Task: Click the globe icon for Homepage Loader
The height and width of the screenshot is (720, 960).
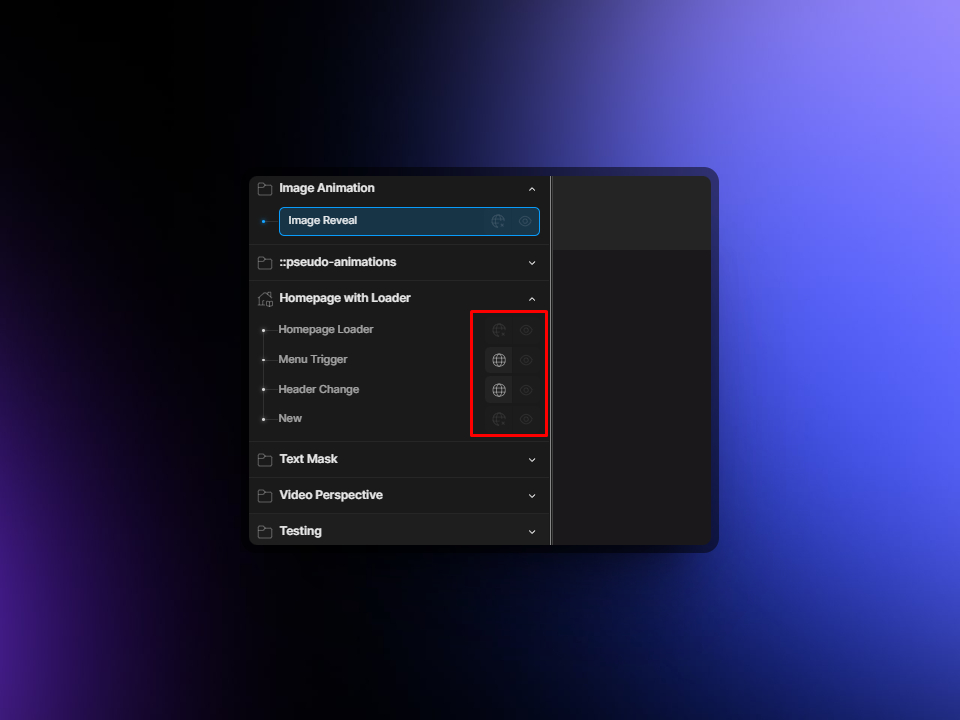Action: pyautogui.click(x=499, y=330)
